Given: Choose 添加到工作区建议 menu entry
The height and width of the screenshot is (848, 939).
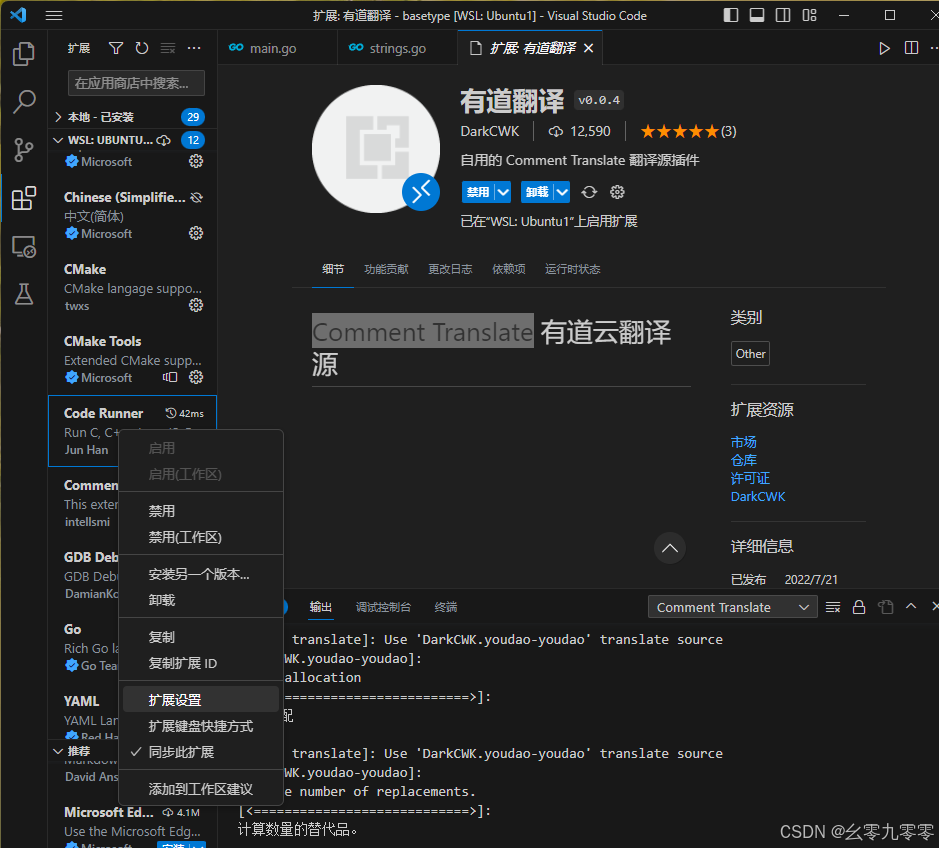Looking at the screenshot, I should tap(201, 789).
